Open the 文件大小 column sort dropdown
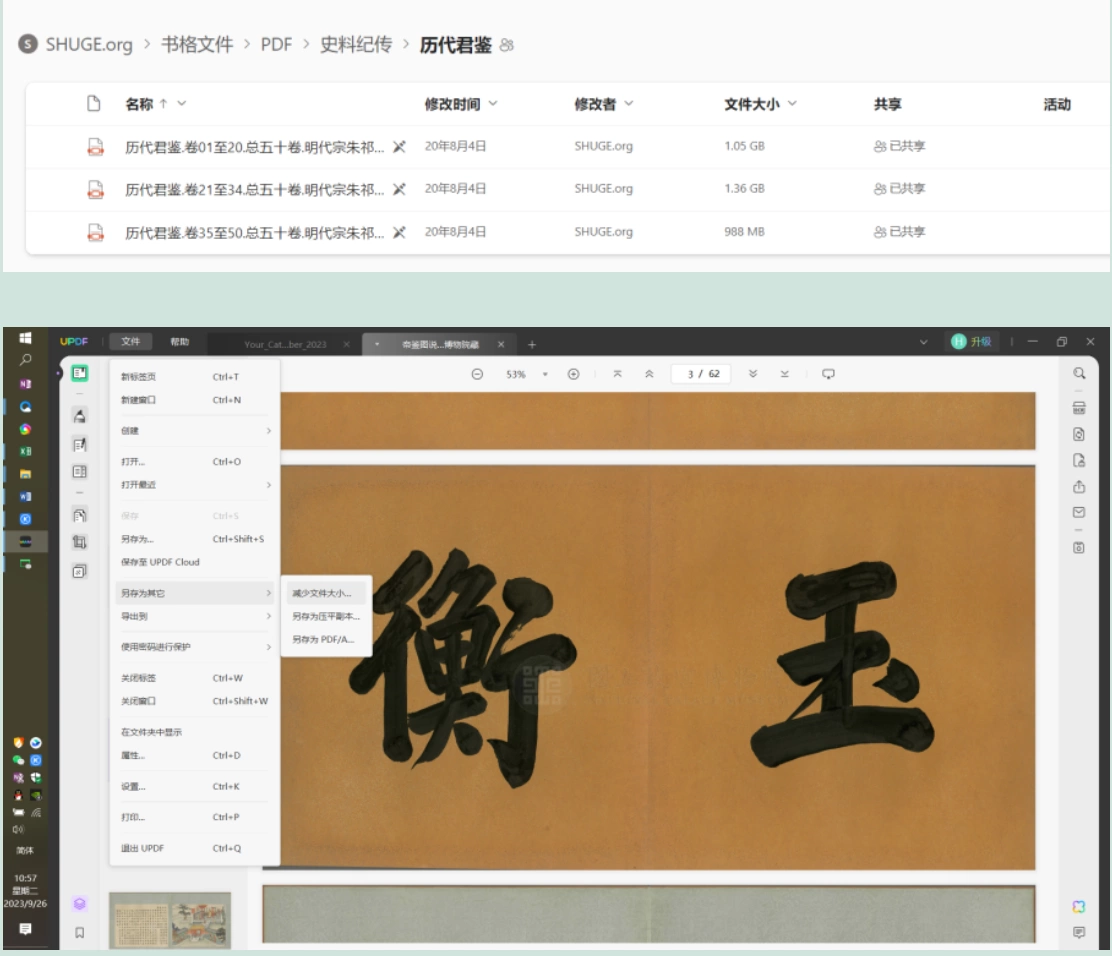The height and width of the screenshot is (956, 1112). click(792, 104)
